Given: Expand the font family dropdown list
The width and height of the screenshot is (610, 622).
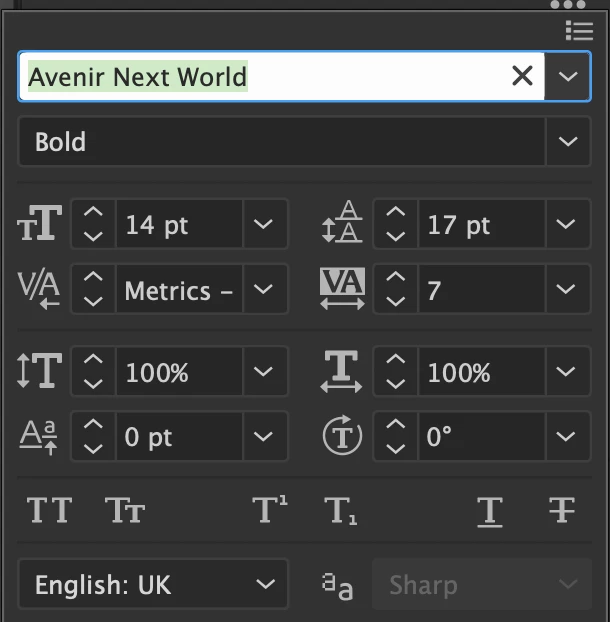Looking at the screenshot, I should coord(568,76).
